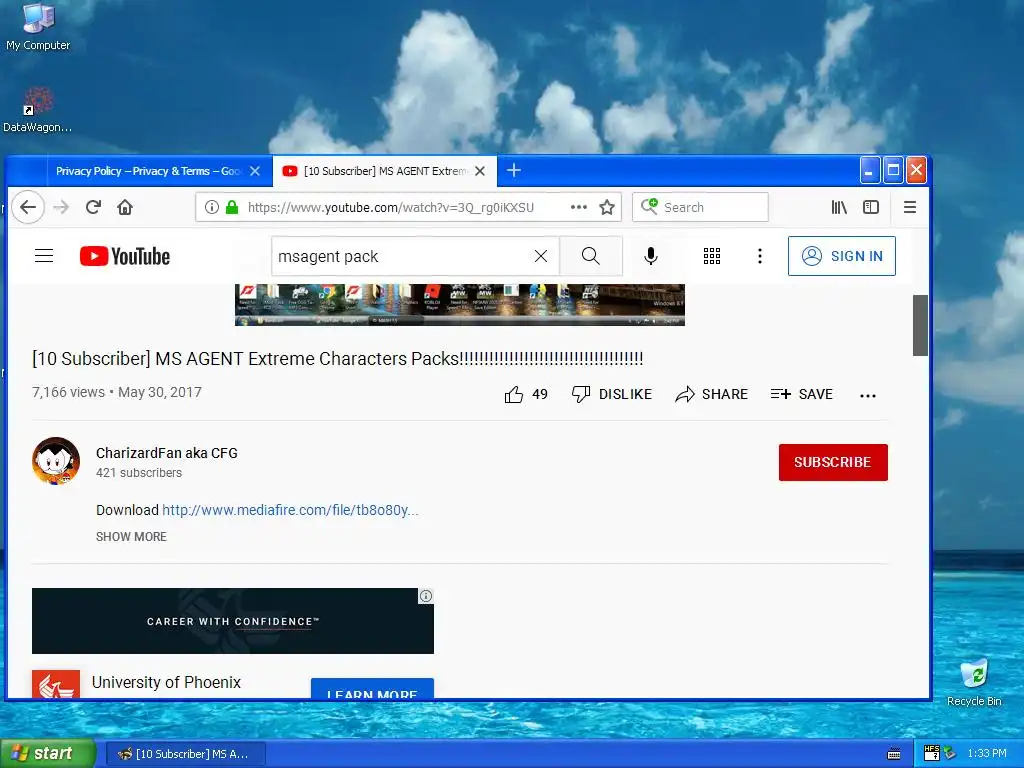The width and height of the screenshot is (1024, 768).
Task: Click the SIGN IN button
Action: tap(842, 256)
